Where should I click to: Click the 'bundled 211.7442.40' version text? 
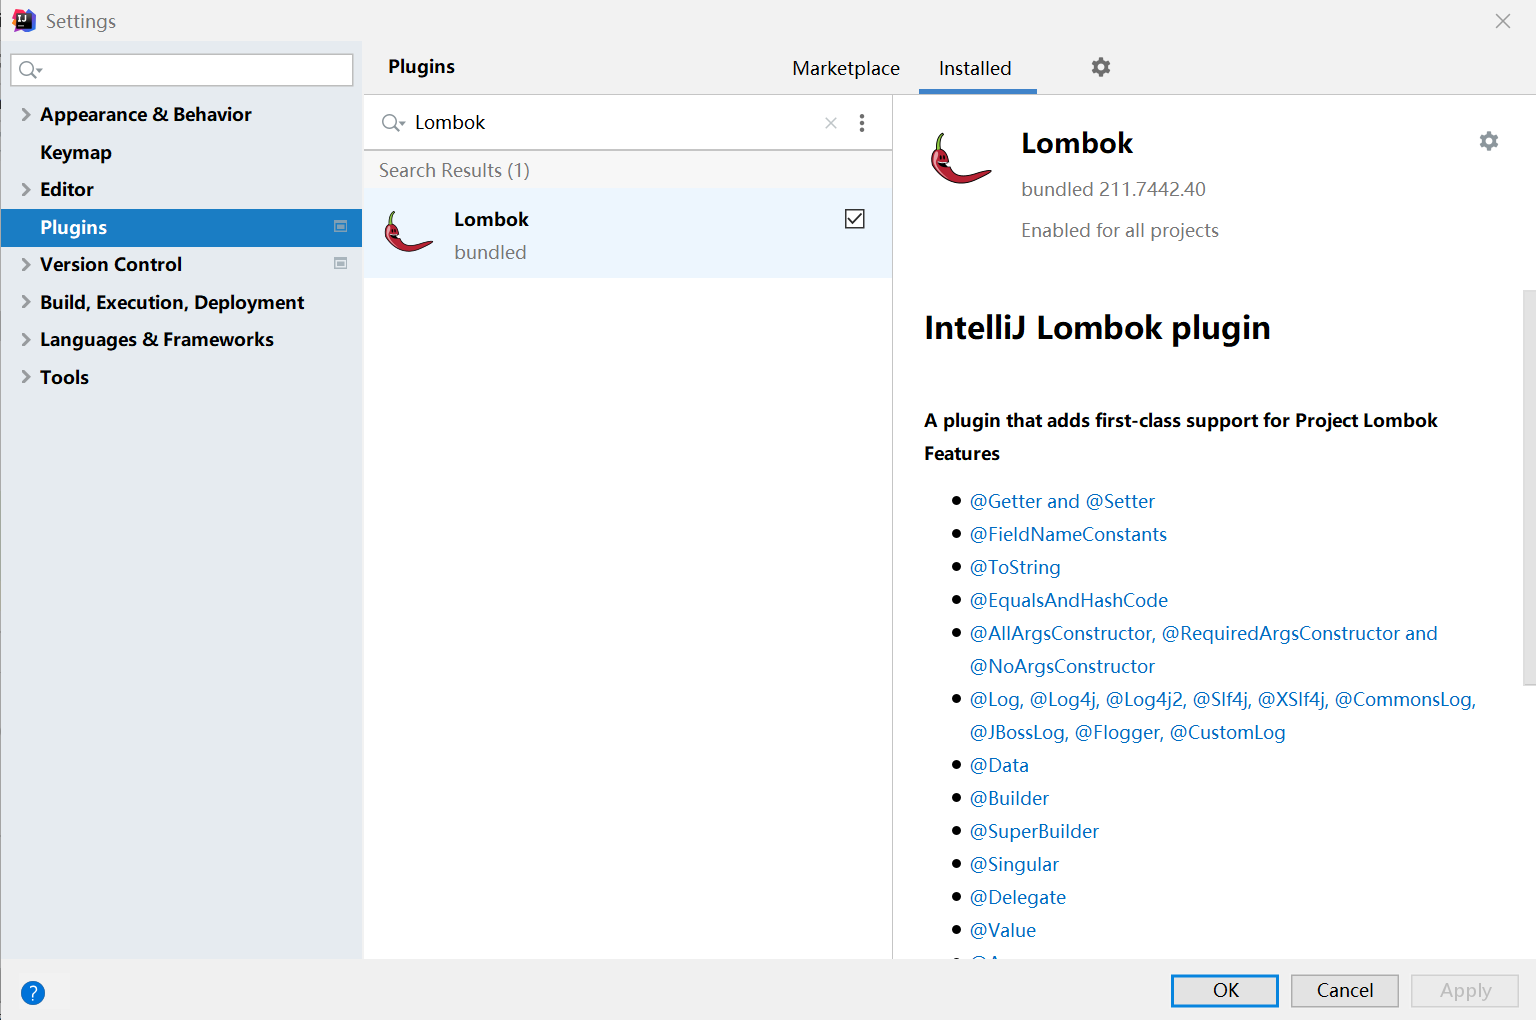1113,189
